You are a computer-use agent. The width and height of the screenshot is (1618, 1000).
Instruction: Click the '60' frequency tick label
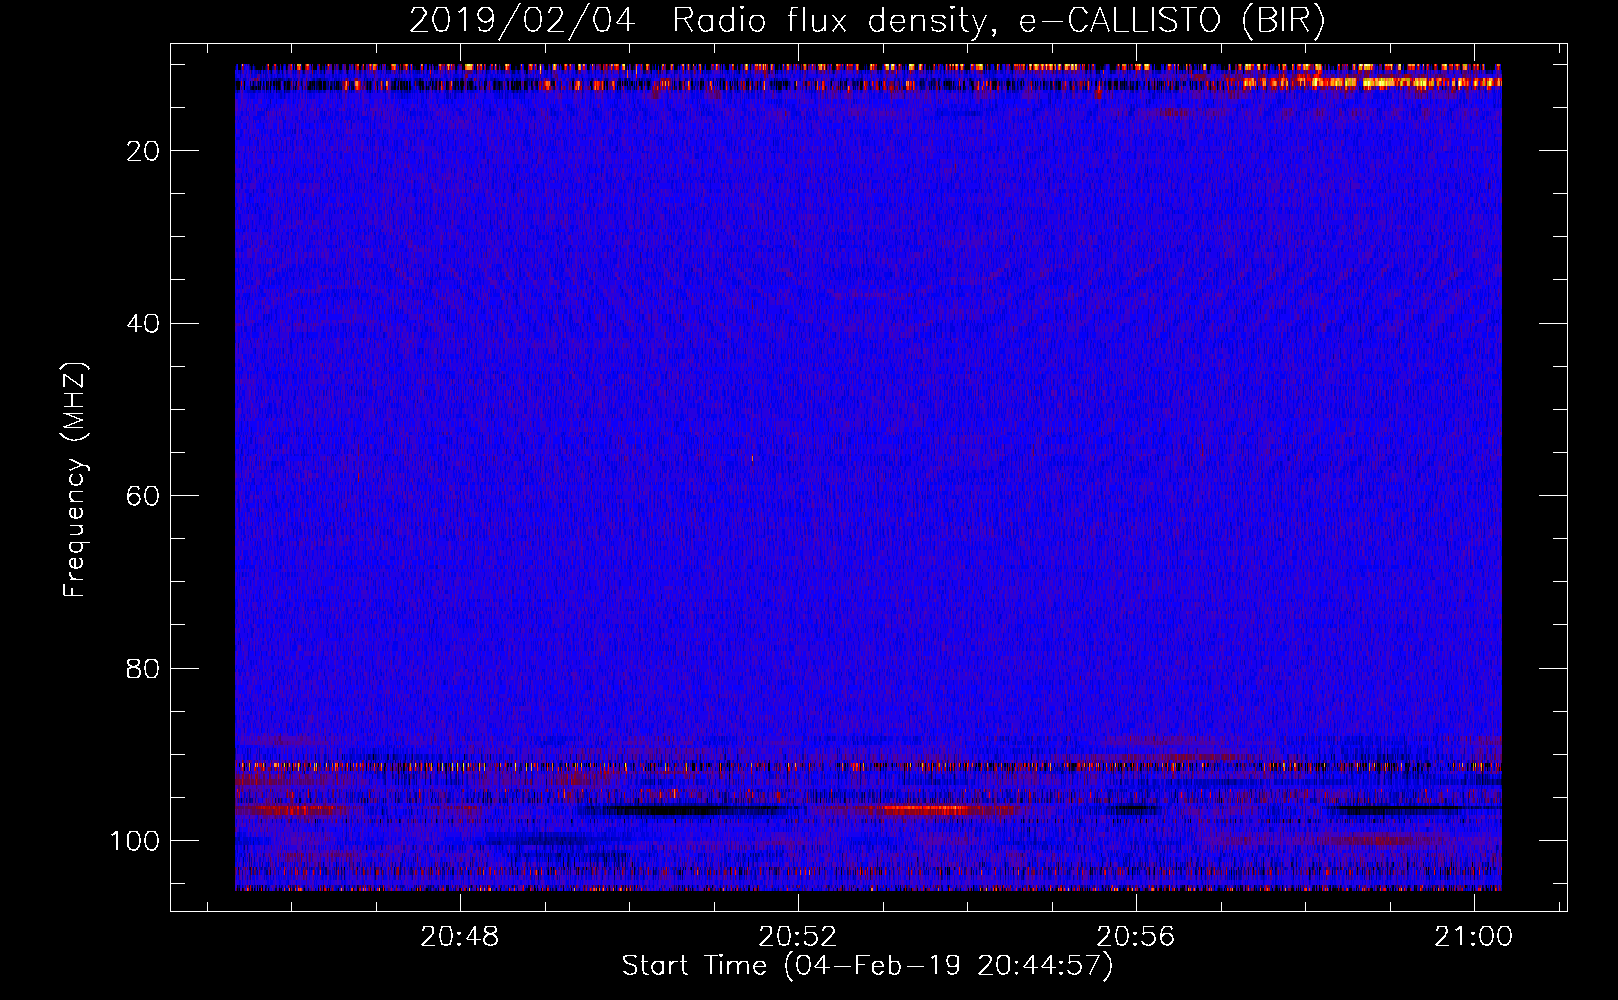(x=143, y=496)
